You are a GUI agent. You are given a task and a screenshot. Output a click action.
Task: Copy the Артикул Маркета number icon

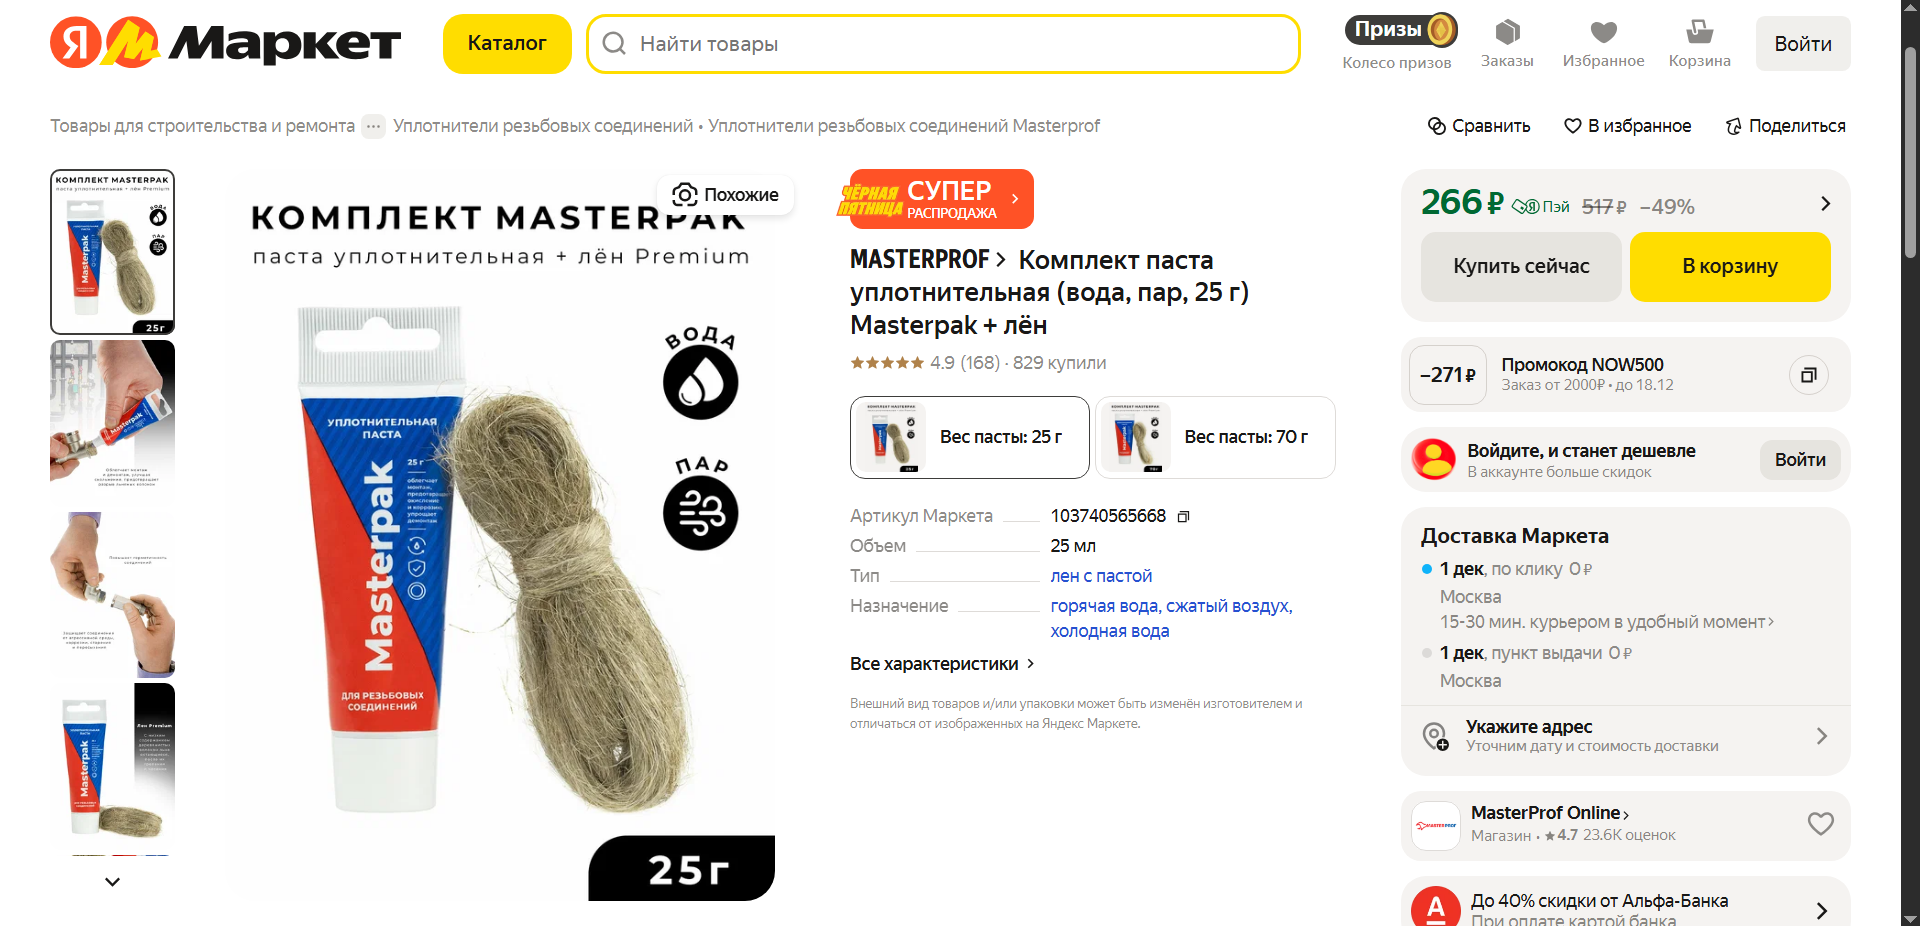coord(1183,517)
